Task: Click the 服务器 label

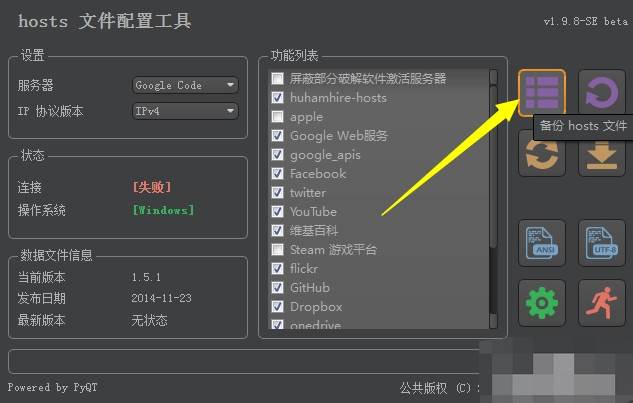Action: click(36, 85)
